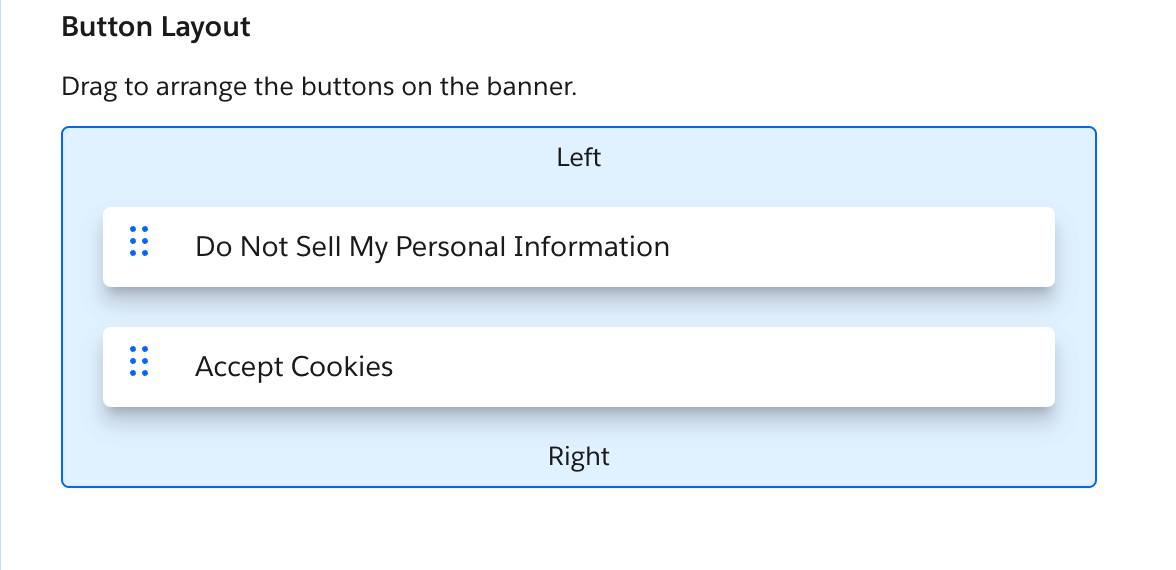Grab the six-dot grip on the second card
Image resolution: width=1176 pixels, height=570 pixels.
[139, 361]
